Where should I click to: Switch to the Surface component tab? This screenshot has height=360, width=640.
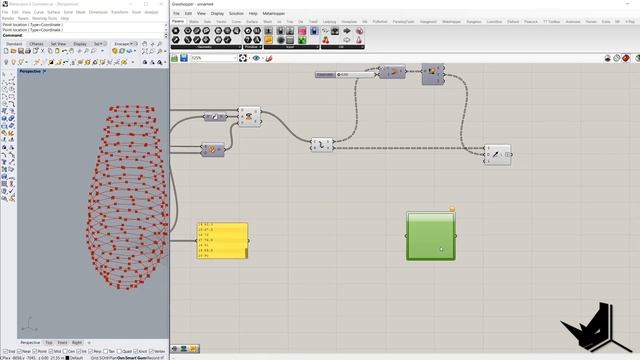pos(252,22)
